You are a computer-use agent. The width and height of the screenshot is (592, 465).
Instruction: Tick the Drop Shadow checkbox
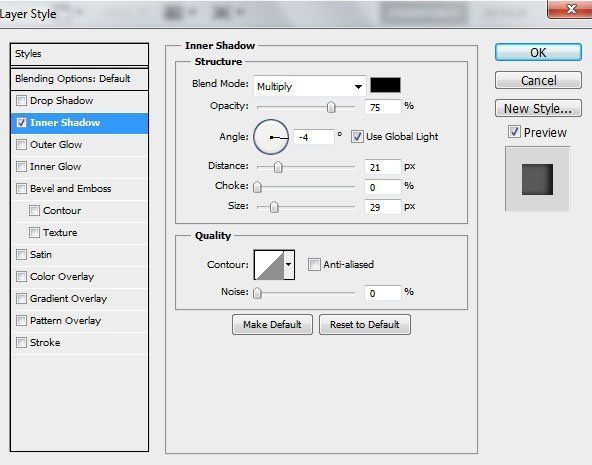22,101
